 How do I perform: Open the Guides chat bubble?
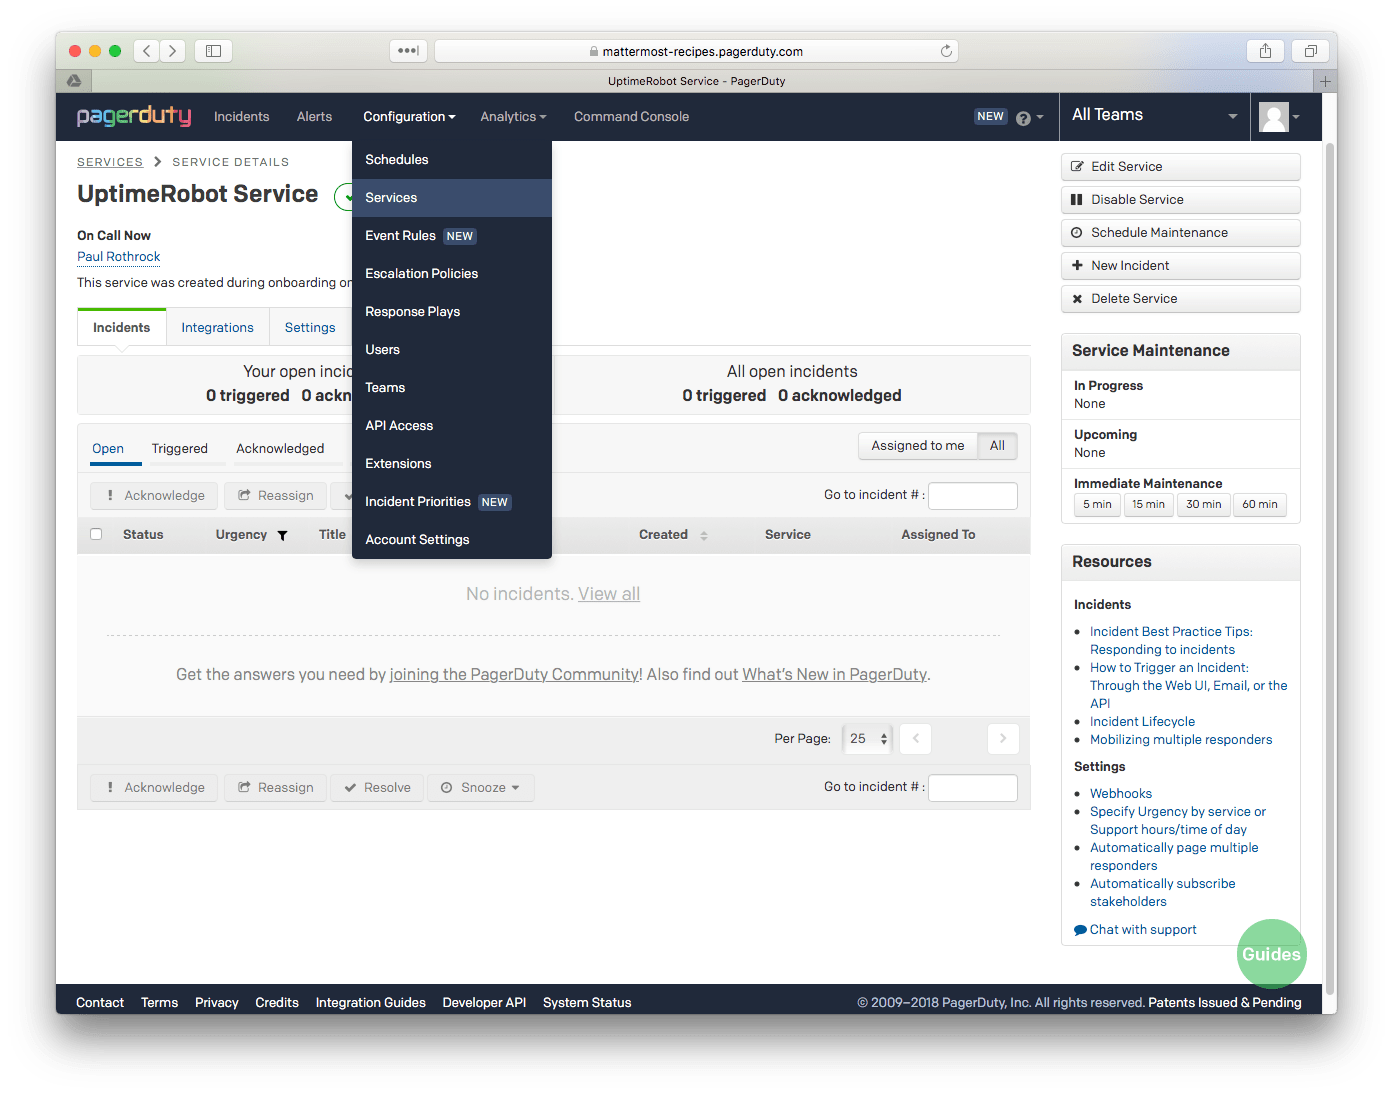pyautogui.click(x=1271, y=954)
